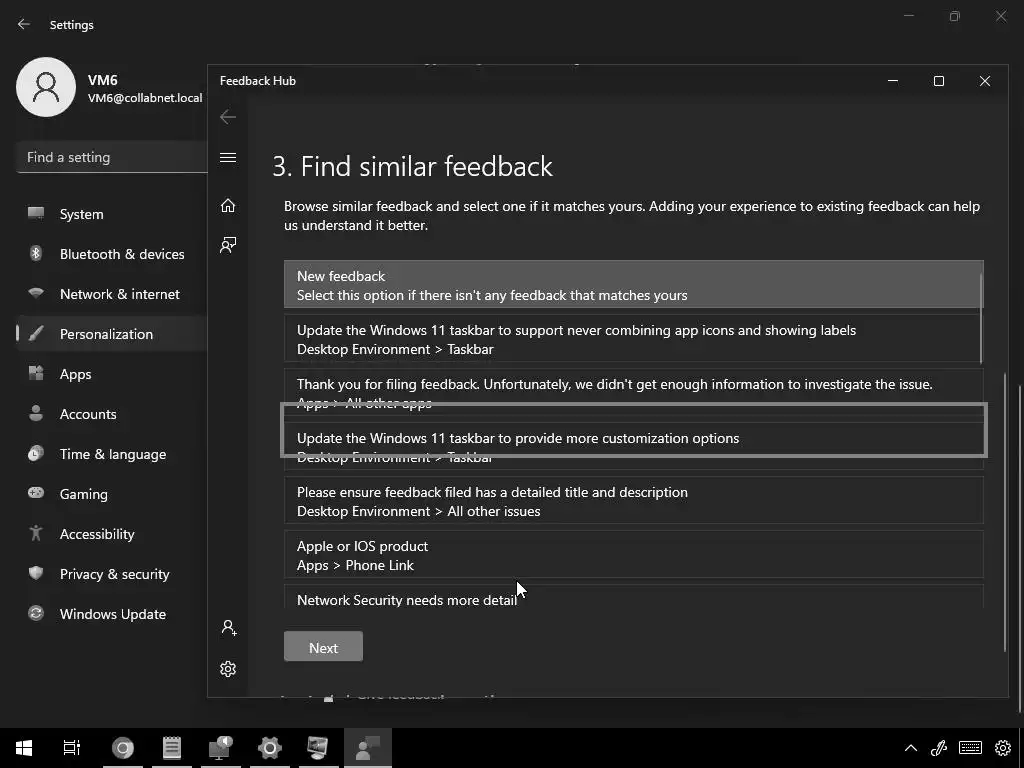Open the Settings gear app in taskbar
Image resolution: width=1024 pixels, height=768 pixels.
[270, 748]
